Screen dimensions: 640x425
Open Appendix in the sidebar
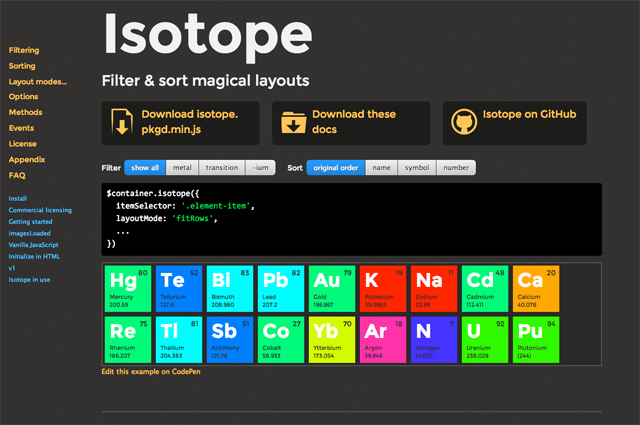click(x=27, y=160)
